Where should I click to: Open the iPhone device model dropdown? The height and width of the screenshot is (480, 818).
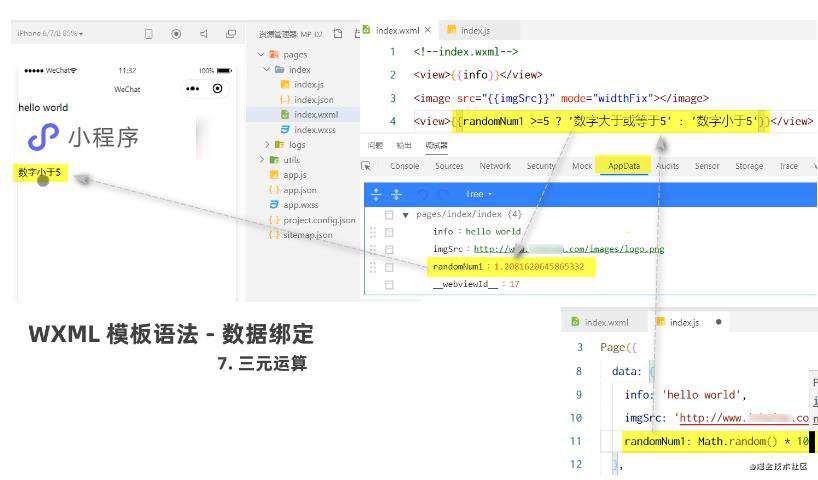[50, 33]
